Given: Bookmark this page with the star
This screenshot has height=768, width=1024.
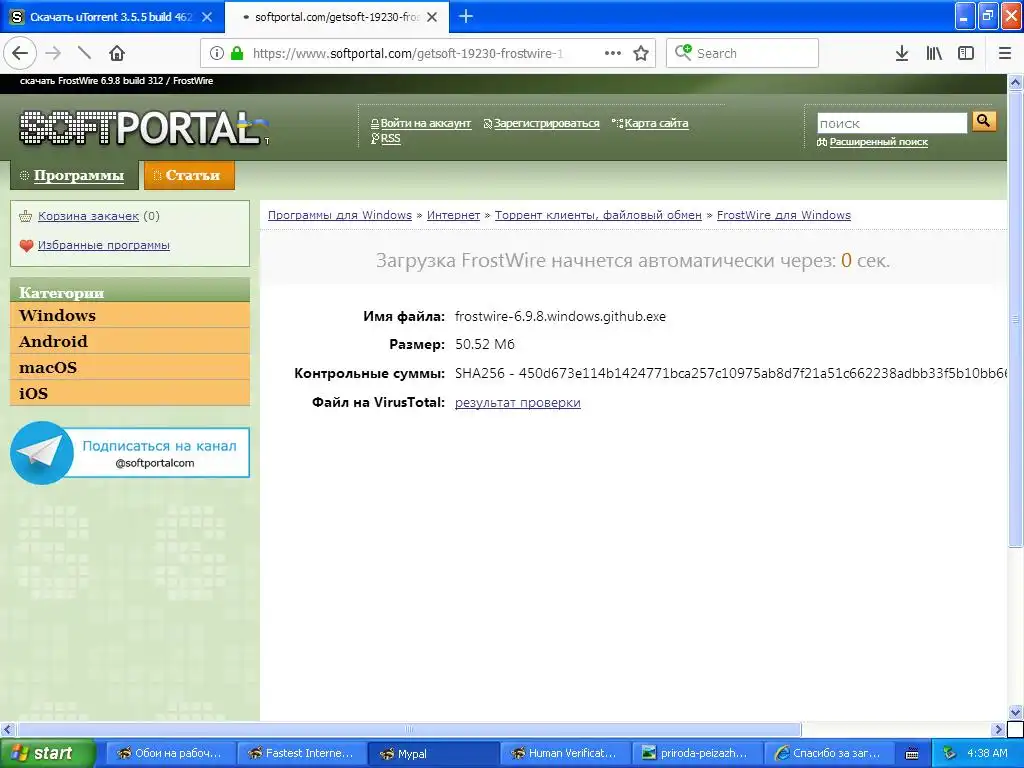Looking at the screenshot, I should pyautogui.click(x=641, y=54).
